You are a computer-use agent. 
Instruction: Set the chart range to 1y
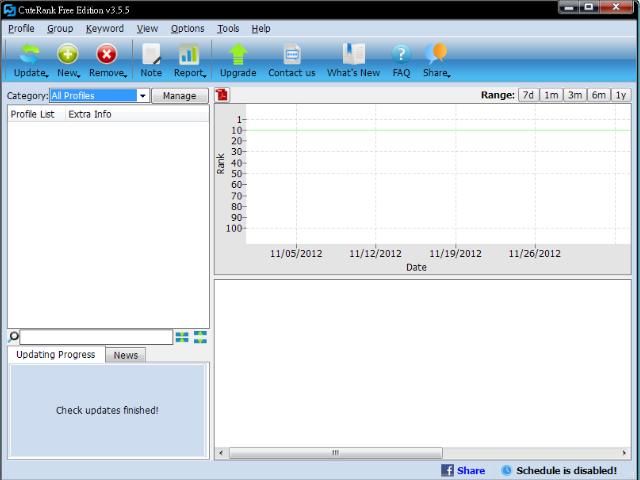pyautogui.click(x=621, y=96)
